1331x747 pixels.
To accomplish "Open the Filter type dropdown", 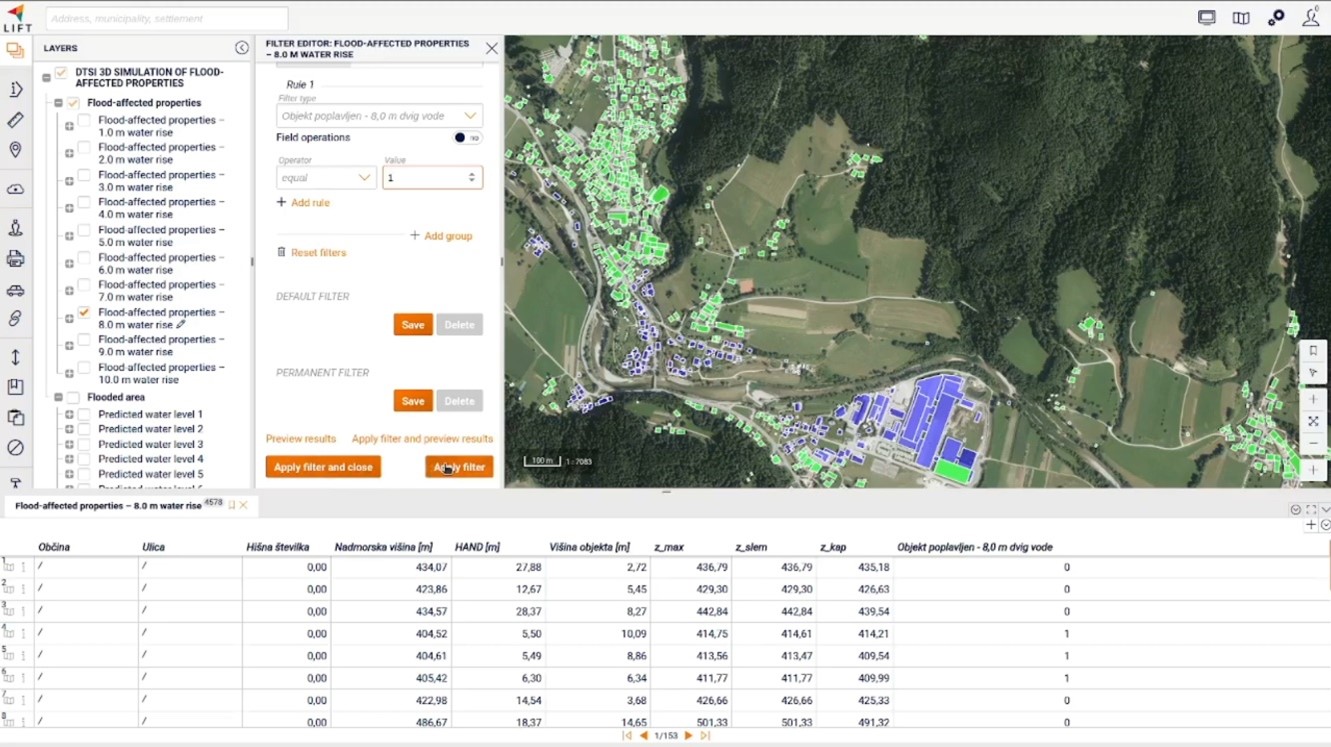I will pyautogui.click(x=379, y=116).
